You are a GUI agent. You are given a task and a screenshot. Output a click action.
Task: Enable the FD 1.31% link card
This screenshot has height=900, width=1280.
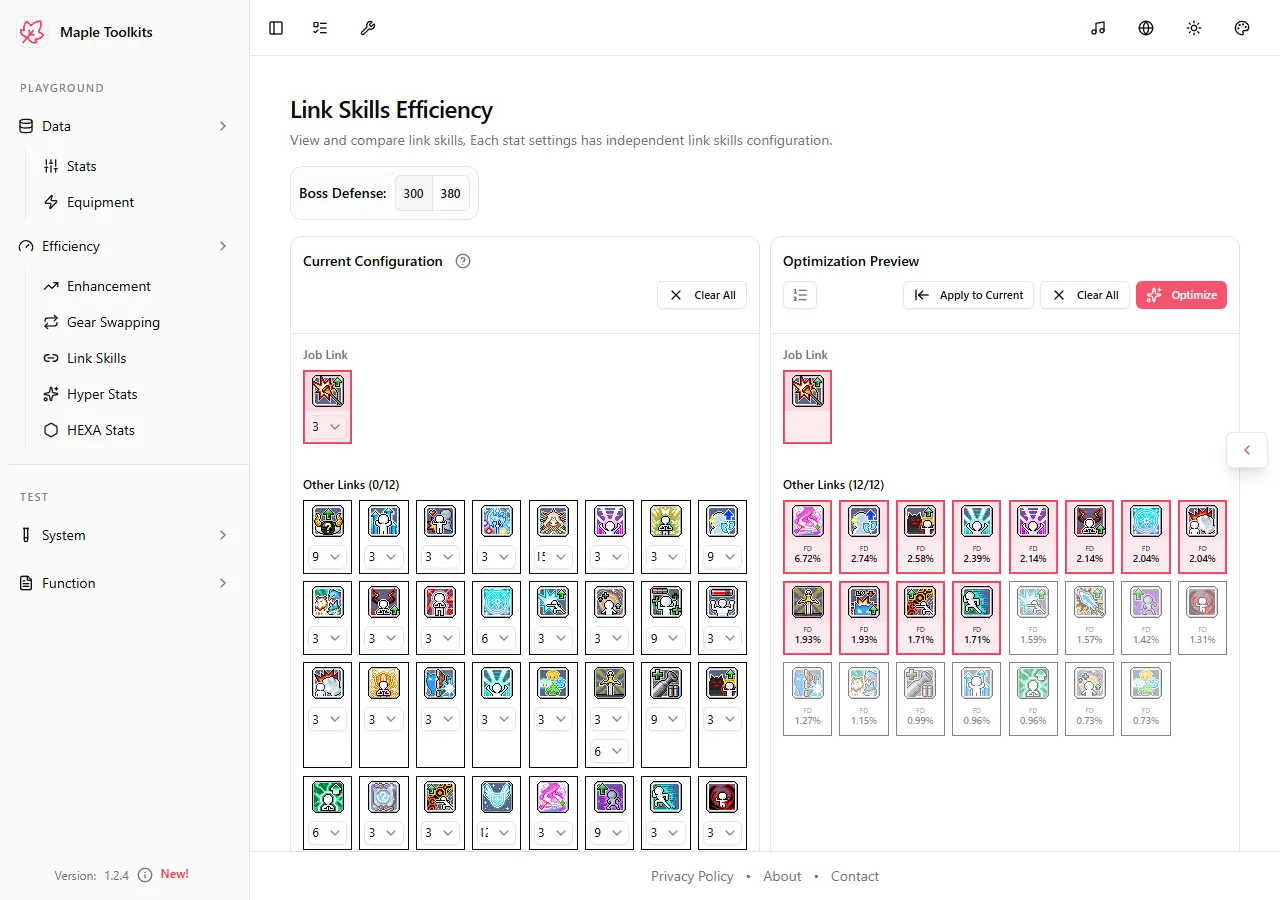(x=1202, y=618)
